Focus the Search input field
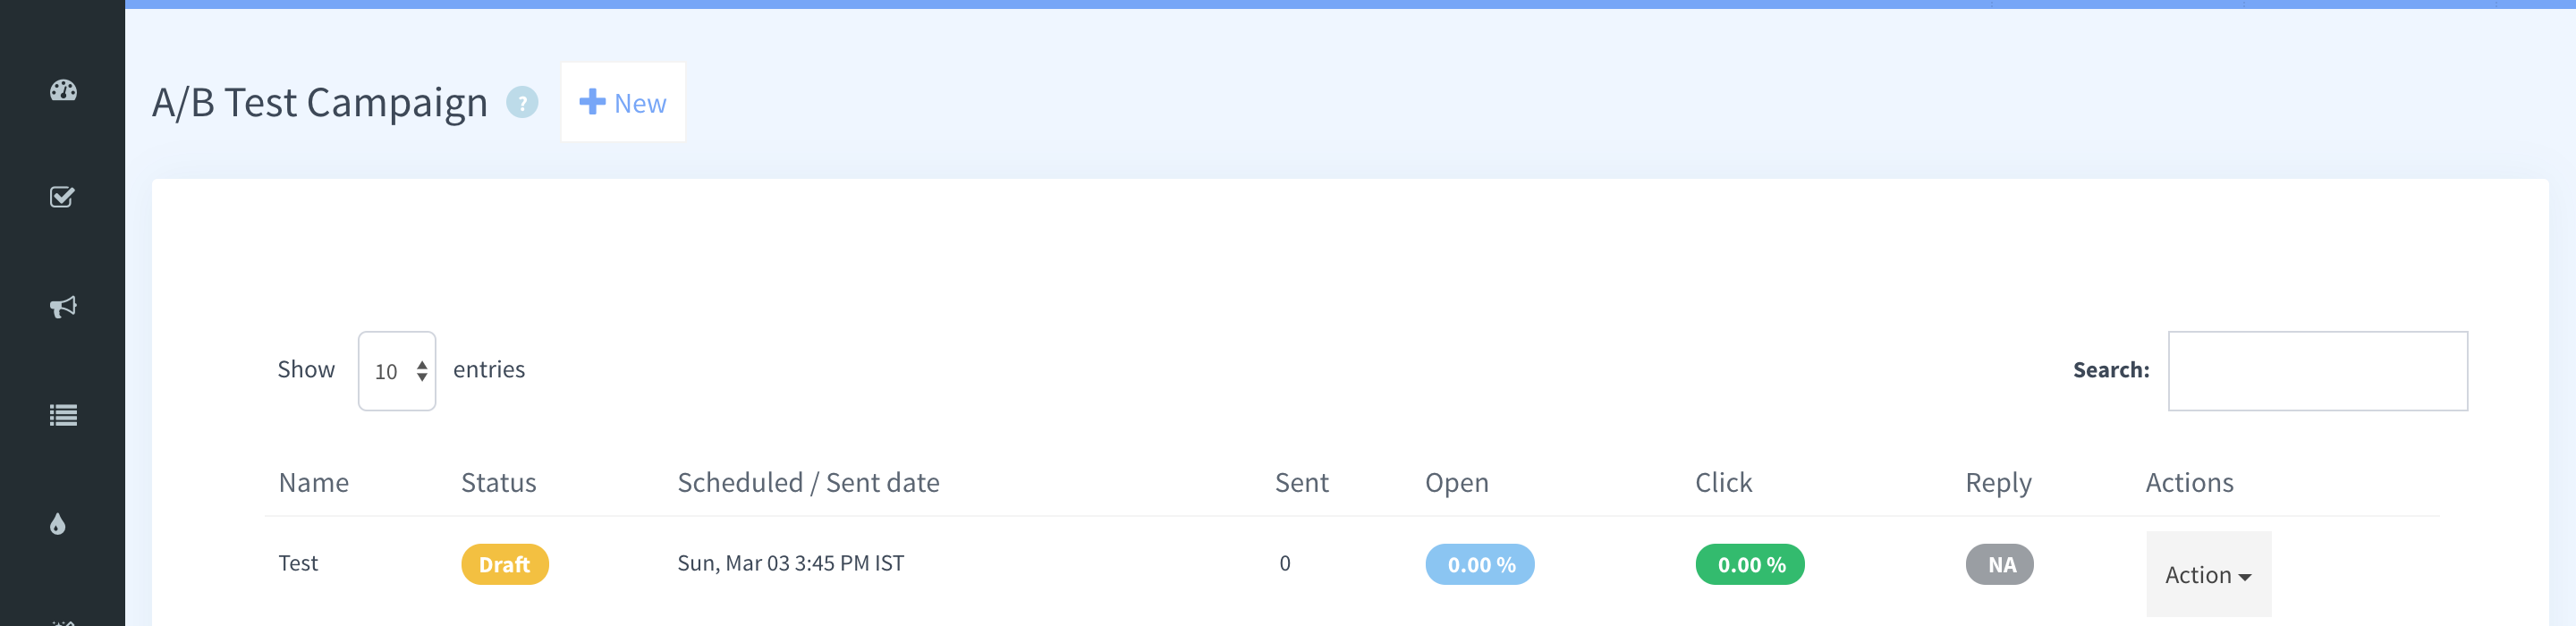Viewport: 2576px width, 626px height. (2317, 371)
